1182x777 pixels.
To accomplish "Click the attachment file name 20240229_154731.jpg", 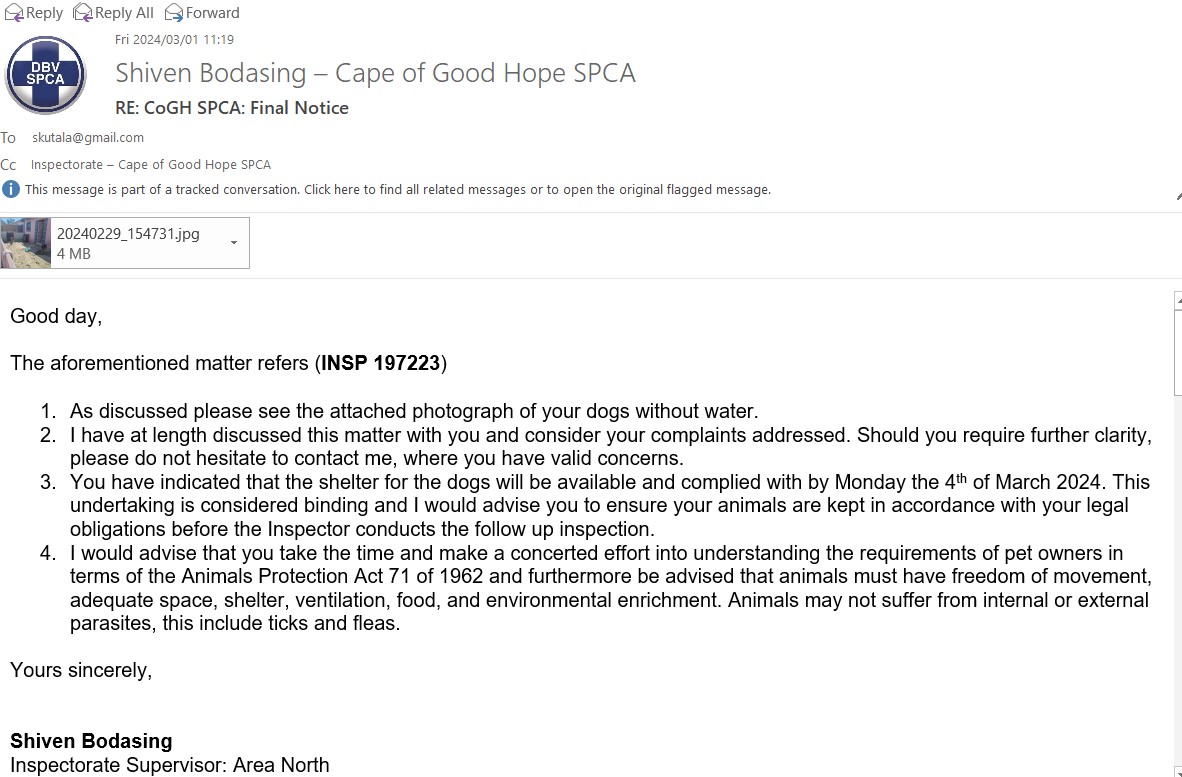I will (128, 234).
